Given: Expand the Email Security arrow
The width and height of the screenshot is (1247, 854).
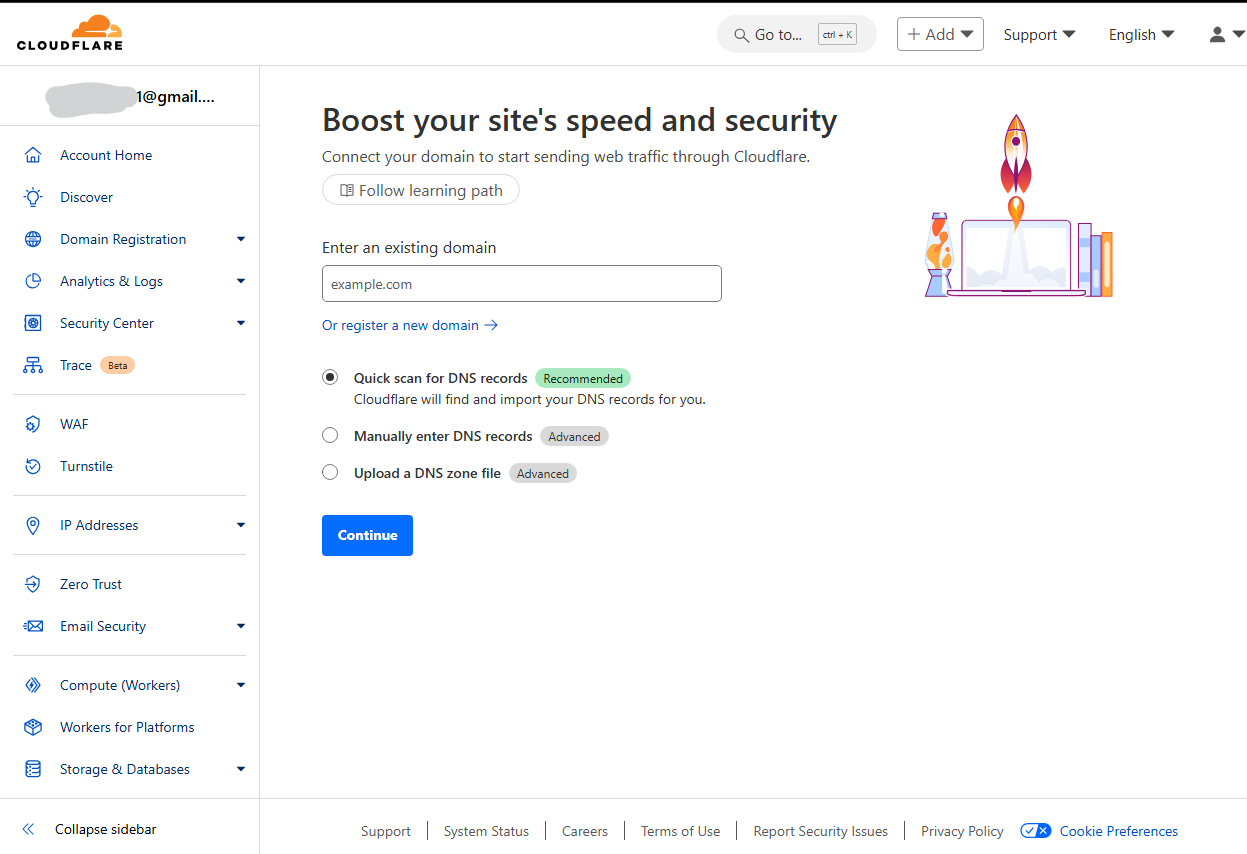Looking at the screenshot, I should click(x=241, y=626).
